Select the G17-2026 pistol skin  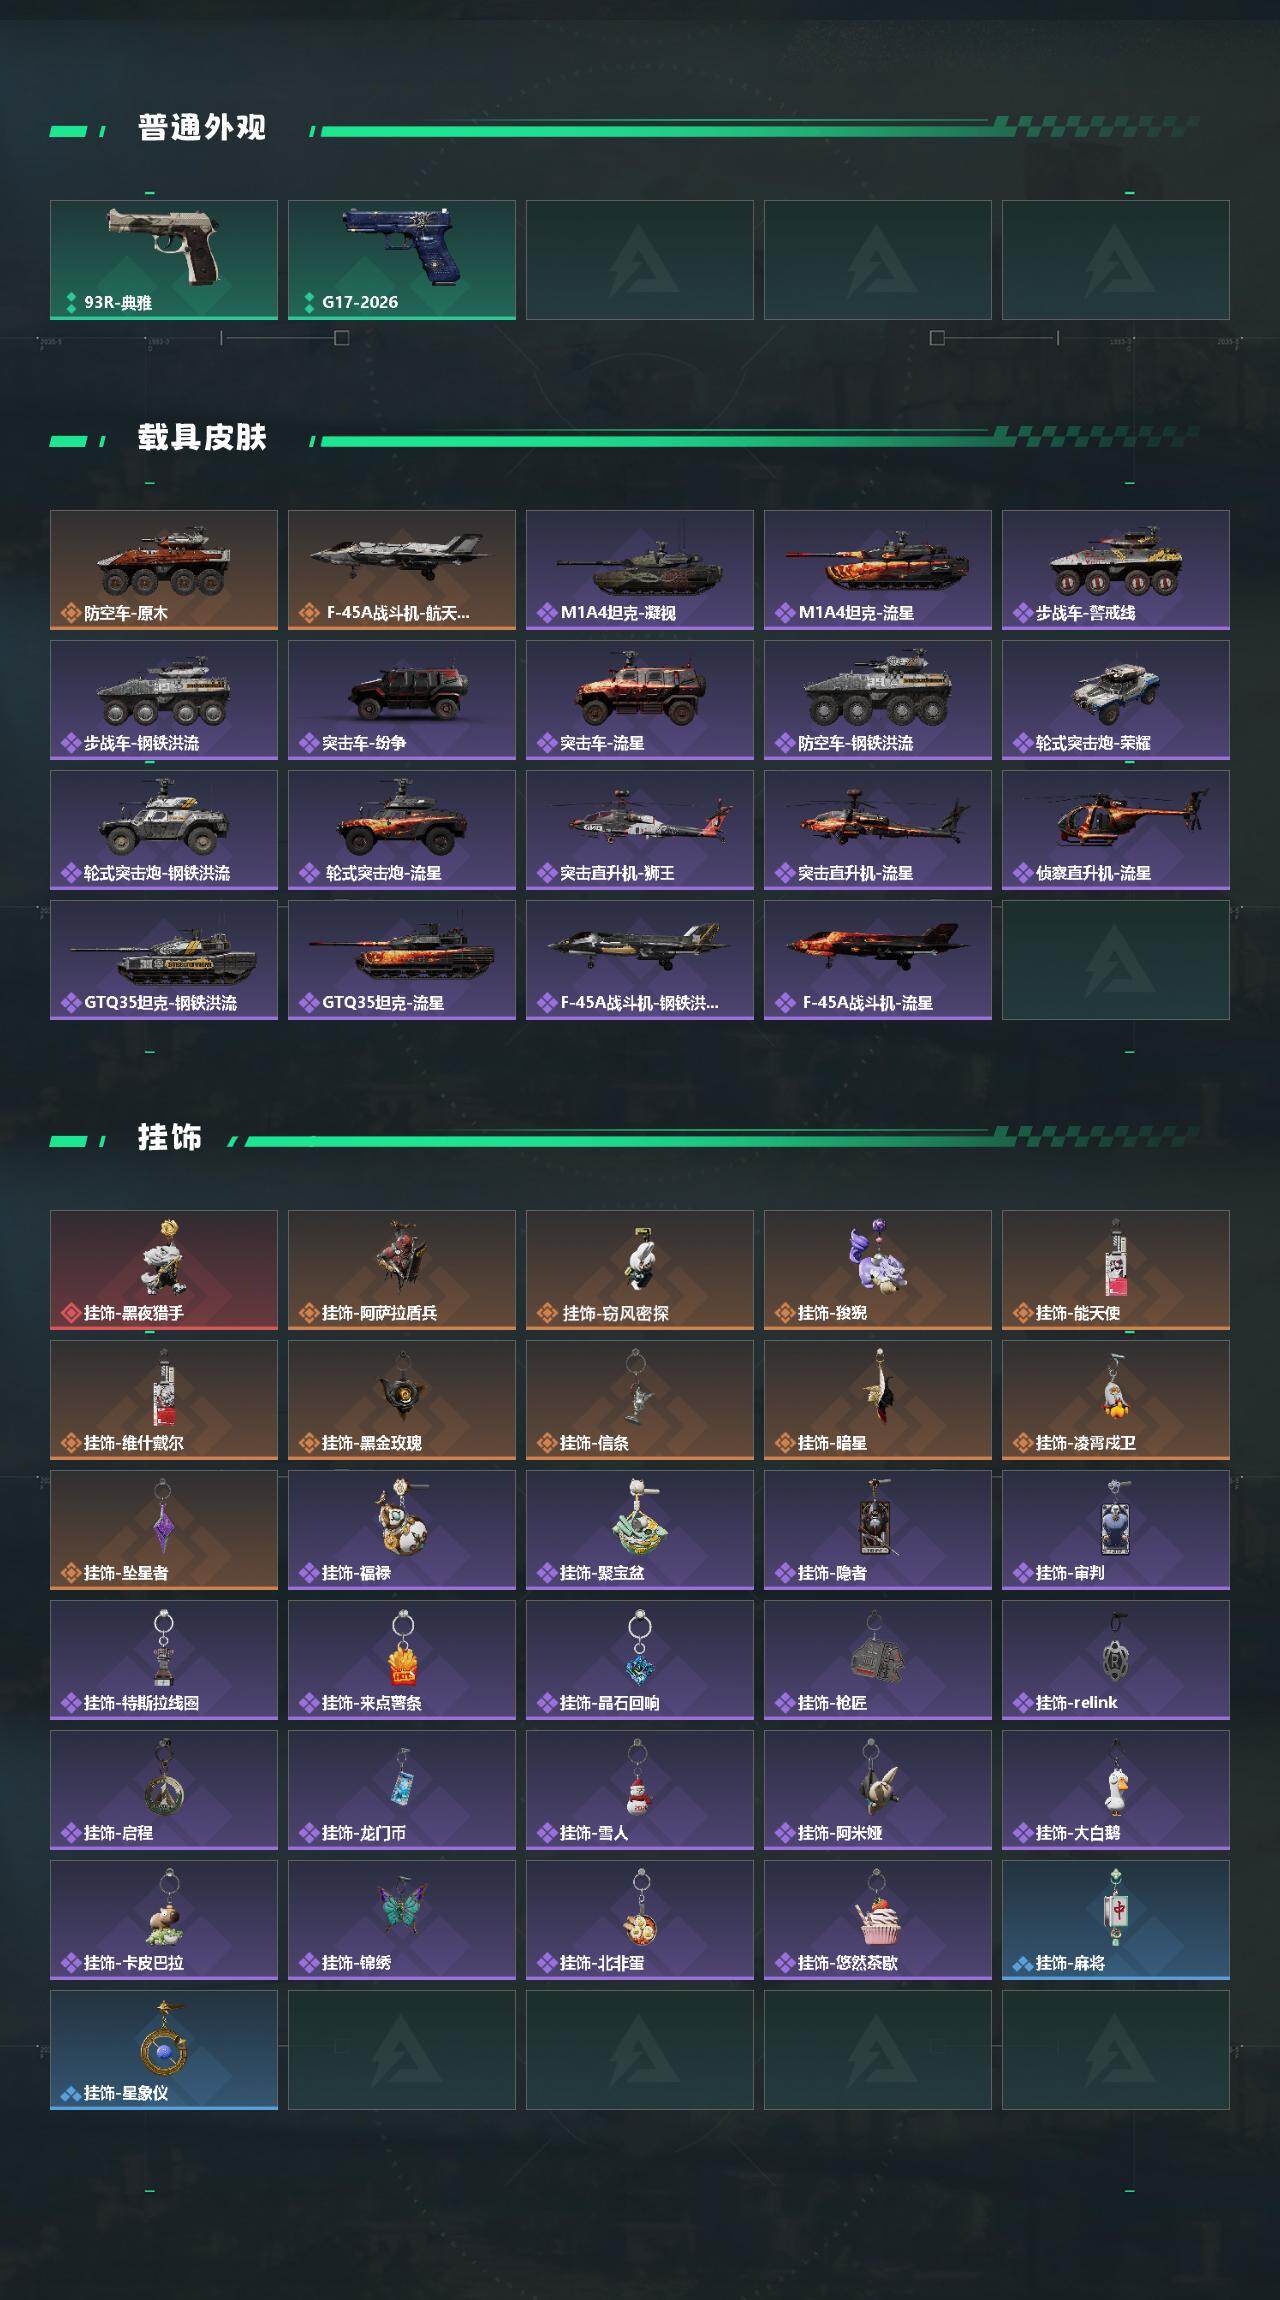pos(402,260)
